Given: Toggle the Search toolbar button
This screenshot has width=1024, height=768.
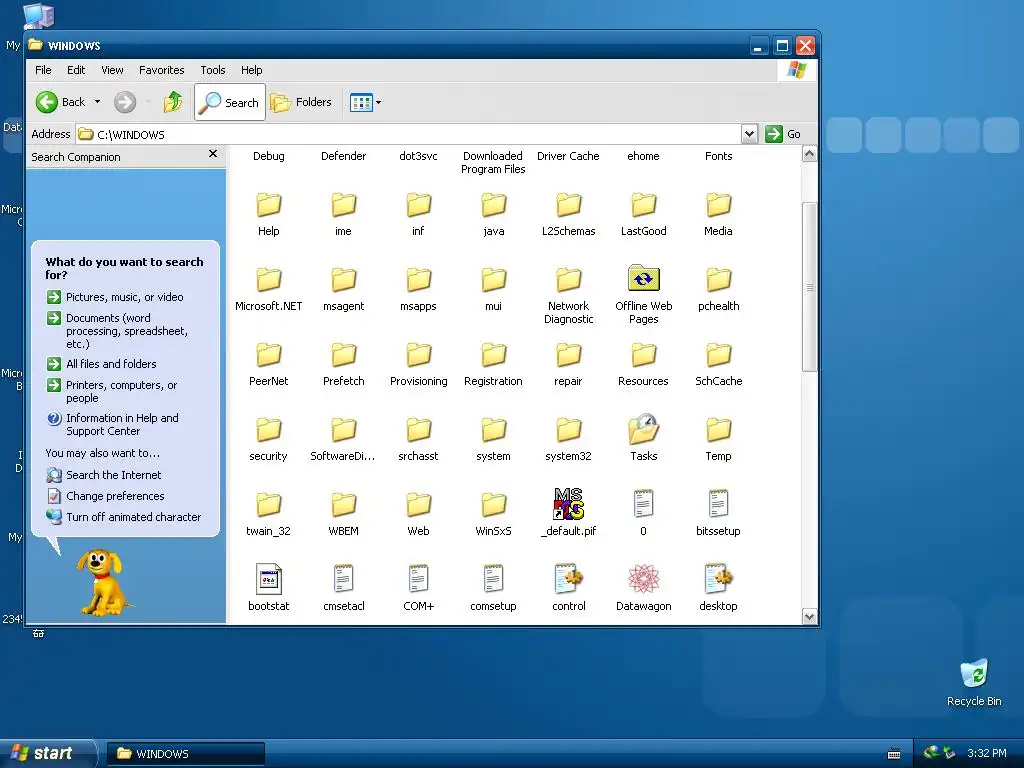Looking at the screenshot, I should point(230,102).
